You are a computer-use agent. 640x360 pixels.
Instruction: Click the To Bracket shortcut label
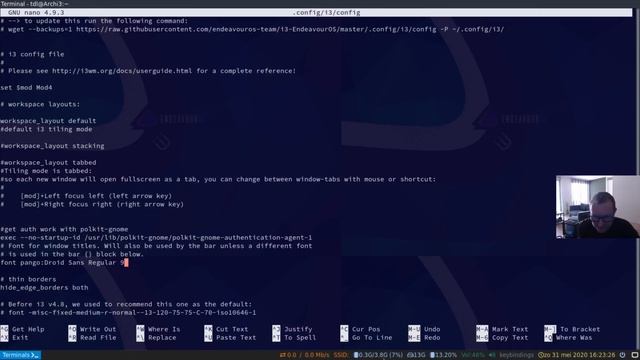point(580,329)
